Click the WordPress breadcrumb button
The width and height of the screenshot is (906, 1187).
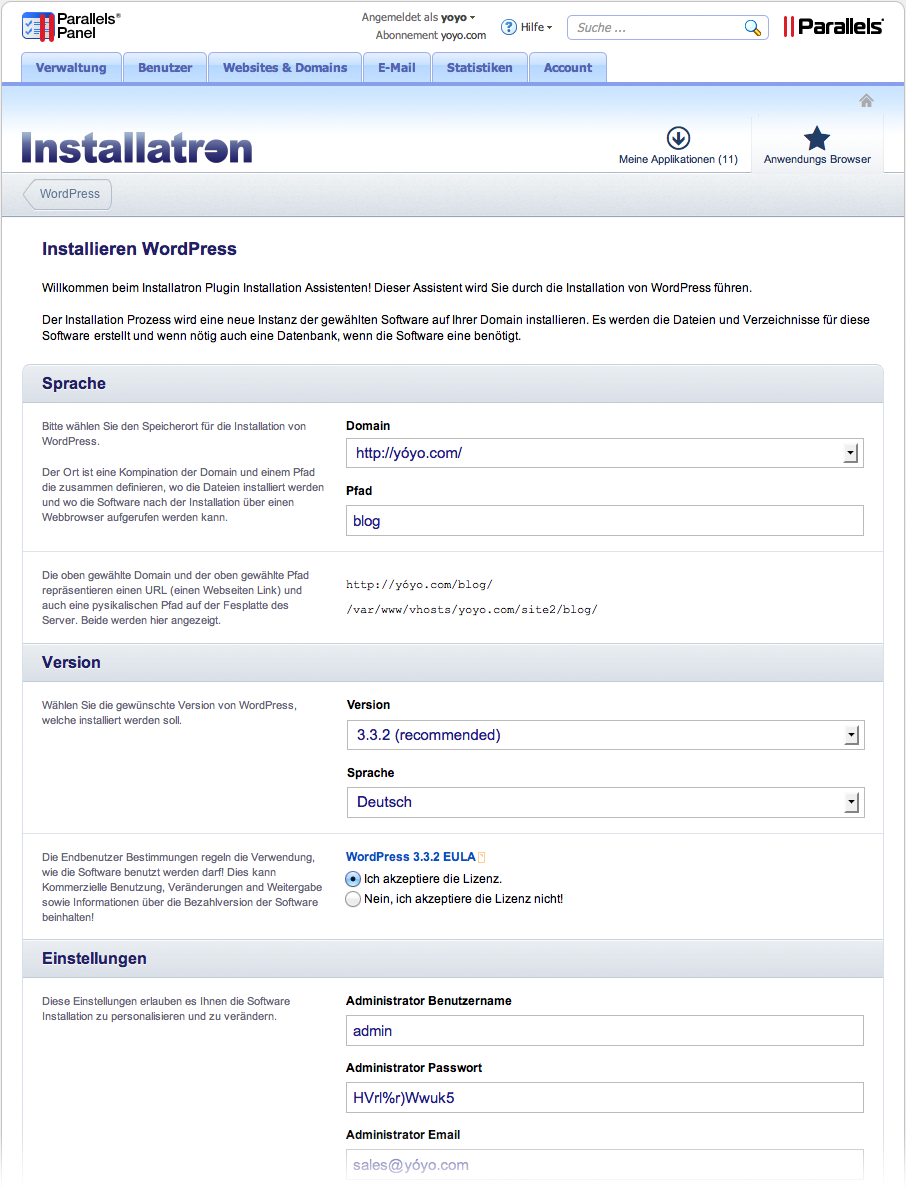click(67, 194)
